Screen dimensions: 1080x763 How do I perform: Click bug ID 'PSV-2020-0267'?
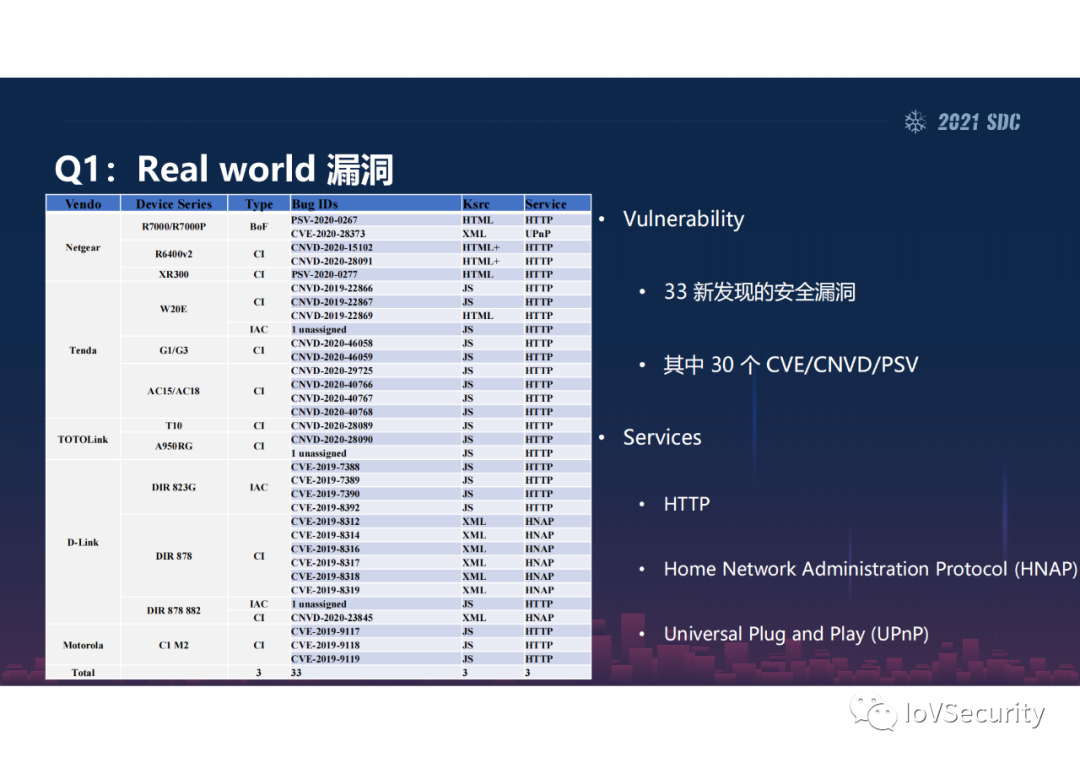tap(324, 220)
